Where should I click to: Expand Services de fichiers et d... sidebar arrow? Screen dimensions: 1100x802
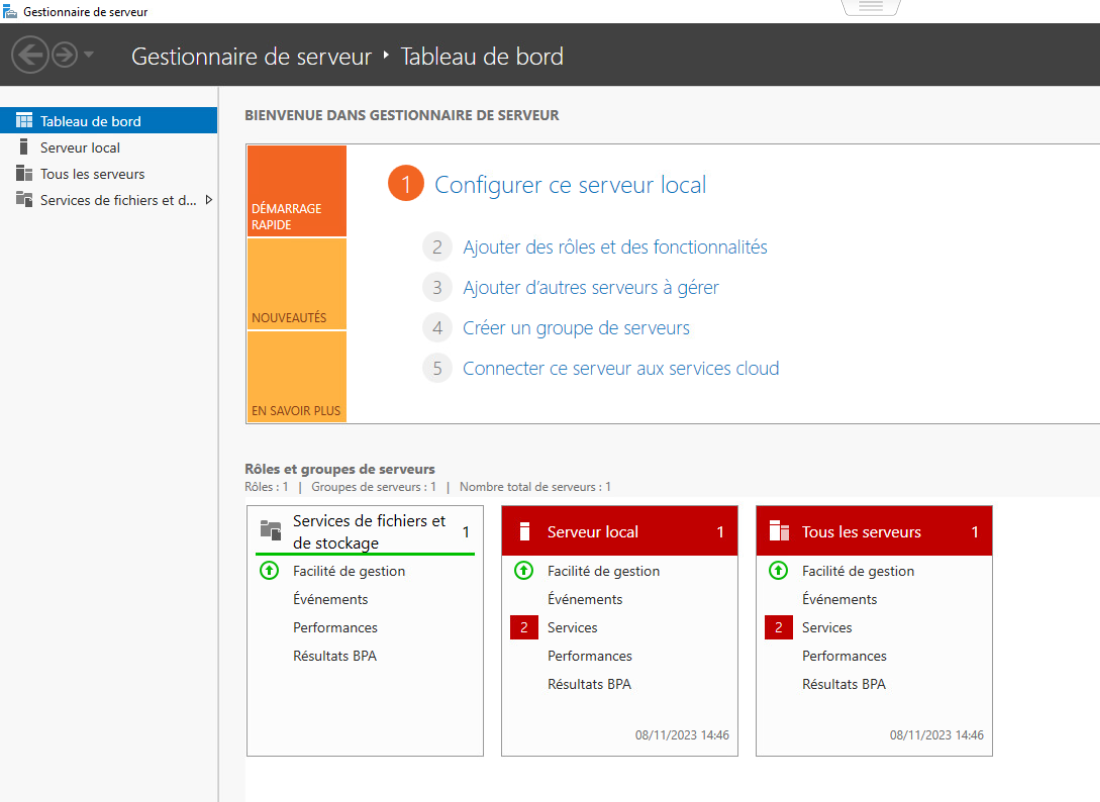pos(208,200)
